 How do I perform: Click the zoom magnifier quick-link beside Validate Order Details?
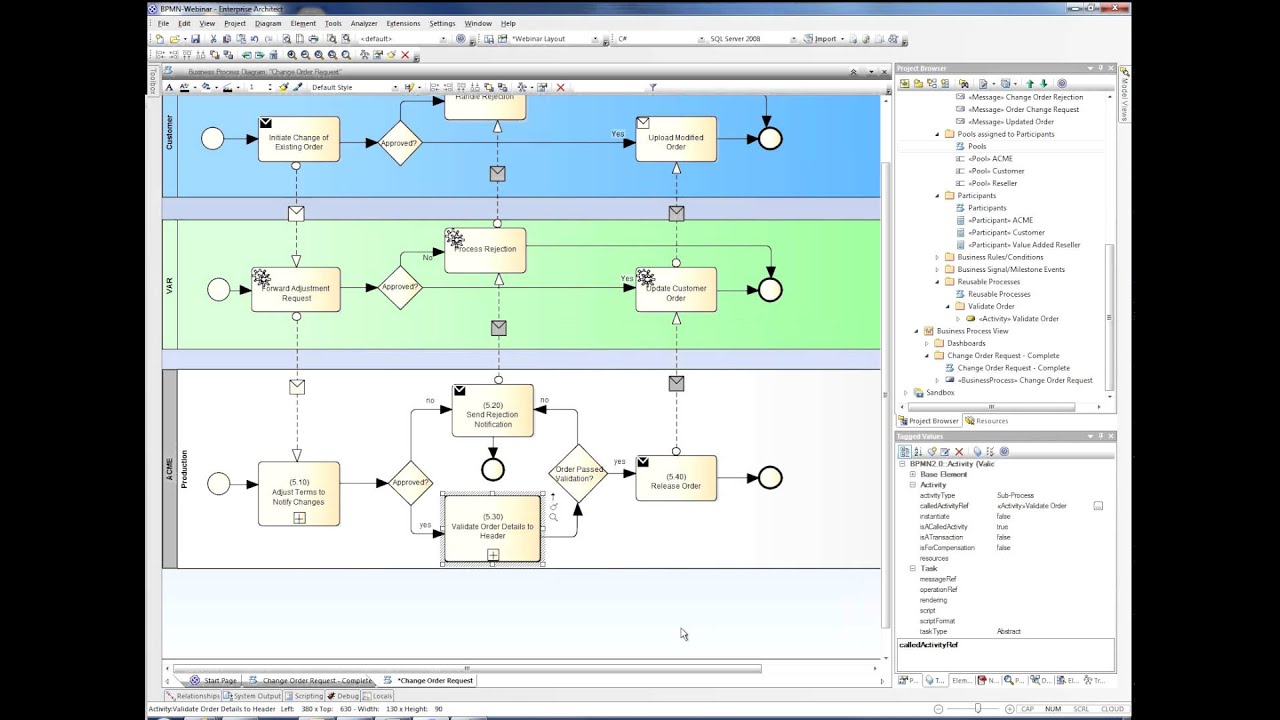[x=553, y=517]
